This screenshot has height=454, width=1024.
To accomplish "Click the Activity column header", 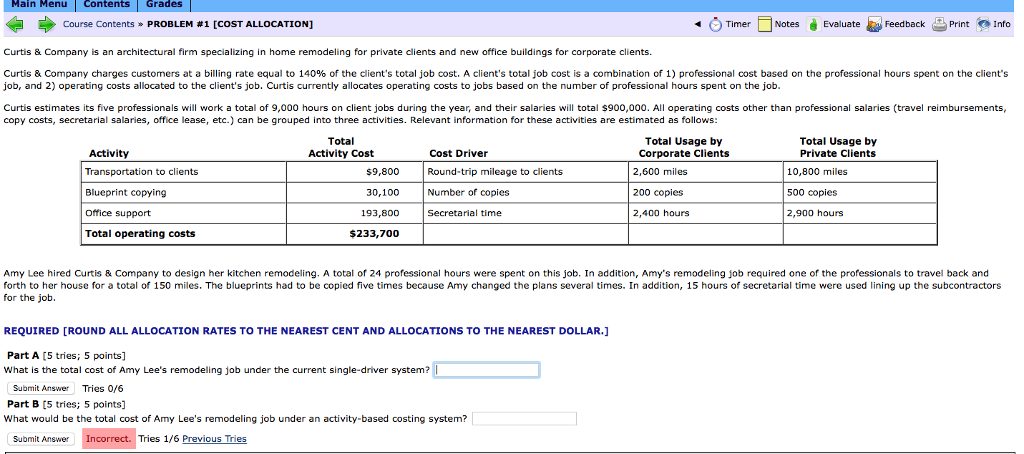I will [x=108, y=154].
